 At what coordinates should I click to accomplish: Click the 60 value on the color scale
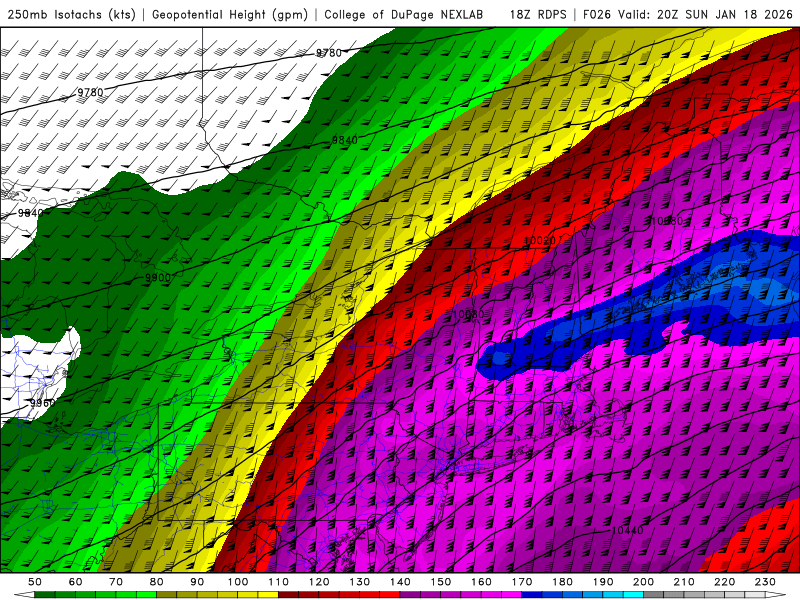(x=76, y=582)
